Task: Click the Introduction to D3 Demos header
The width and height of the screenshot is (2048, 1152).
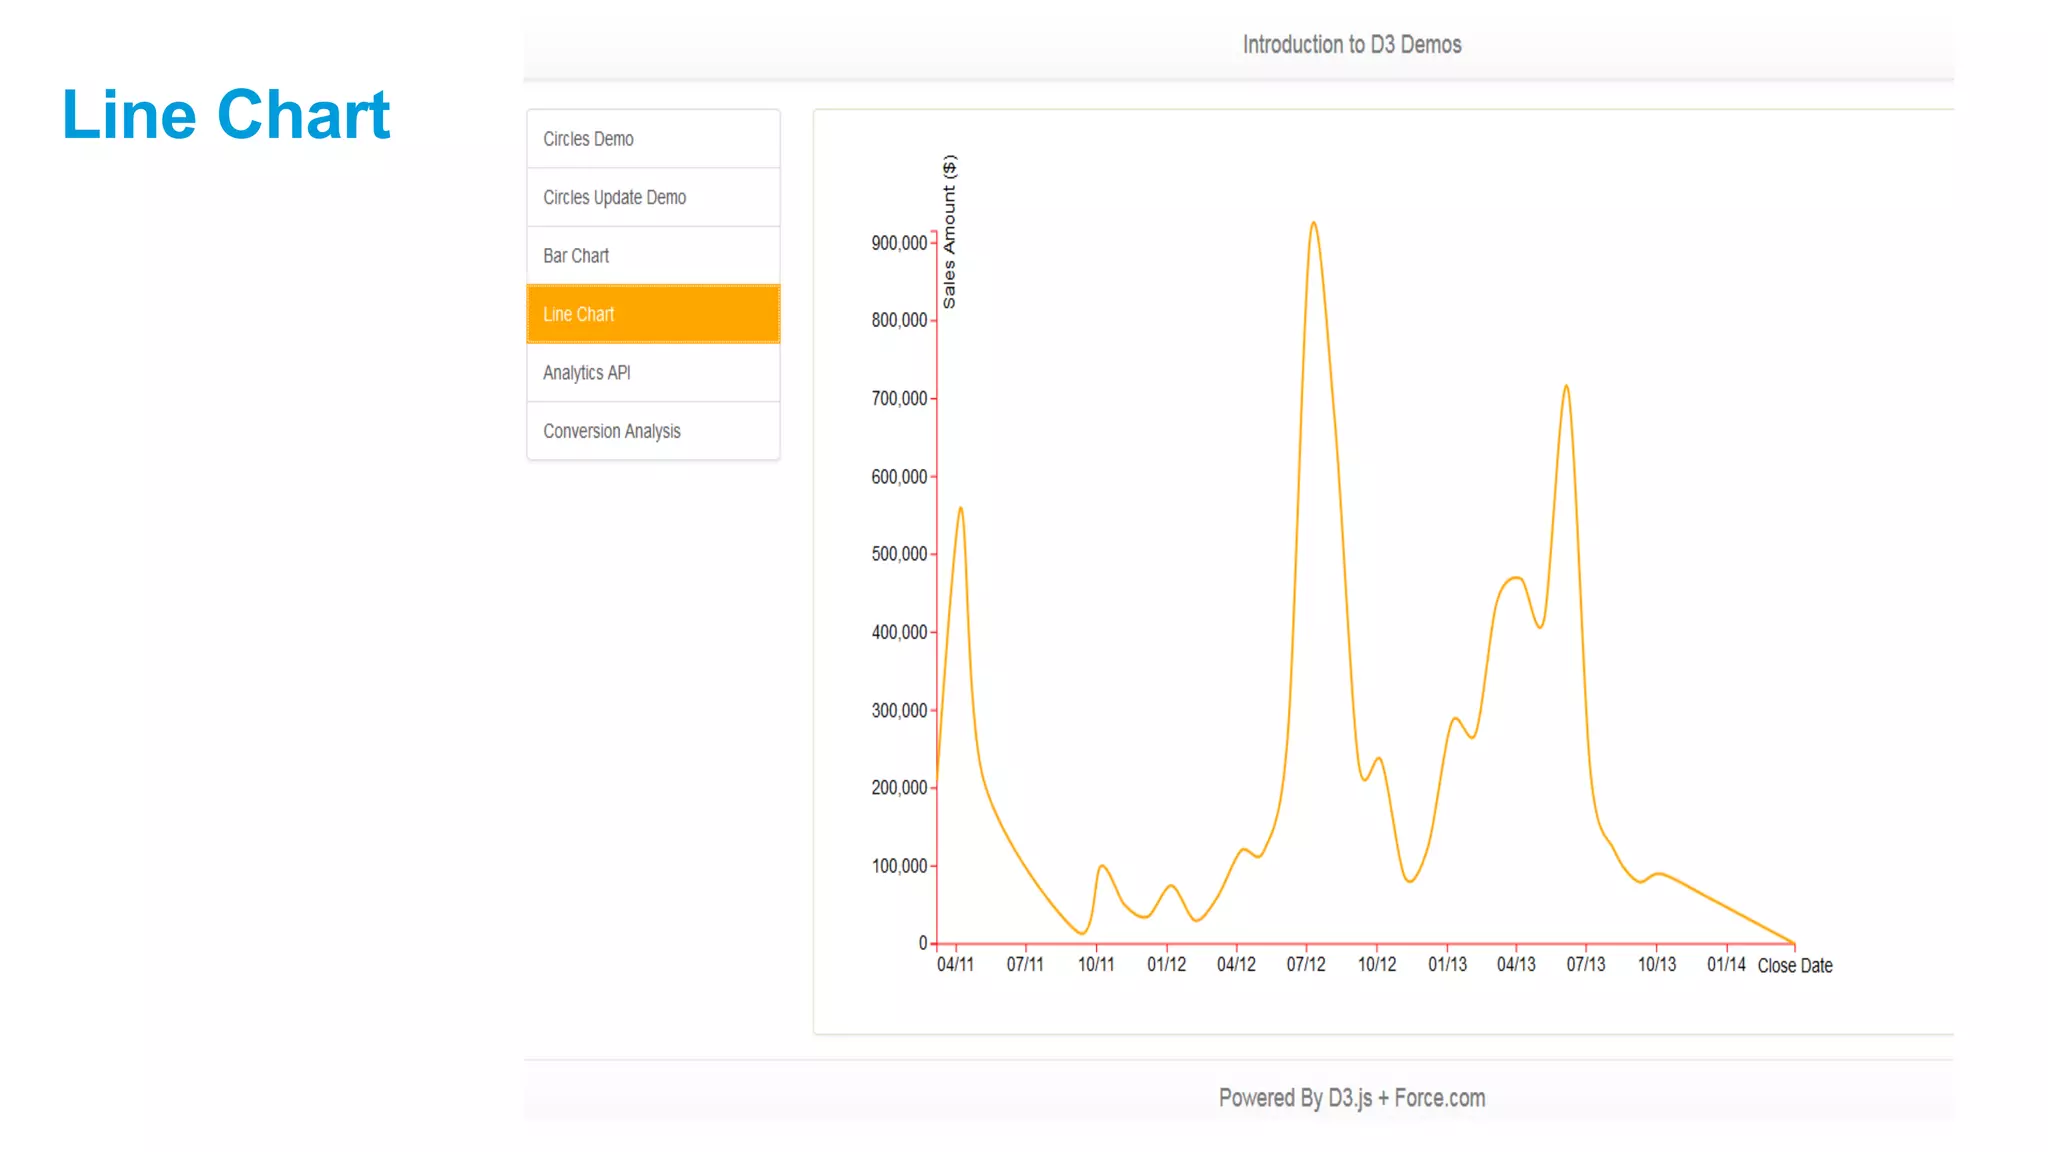Action: pyautogui.click(x=1351, y=45)
